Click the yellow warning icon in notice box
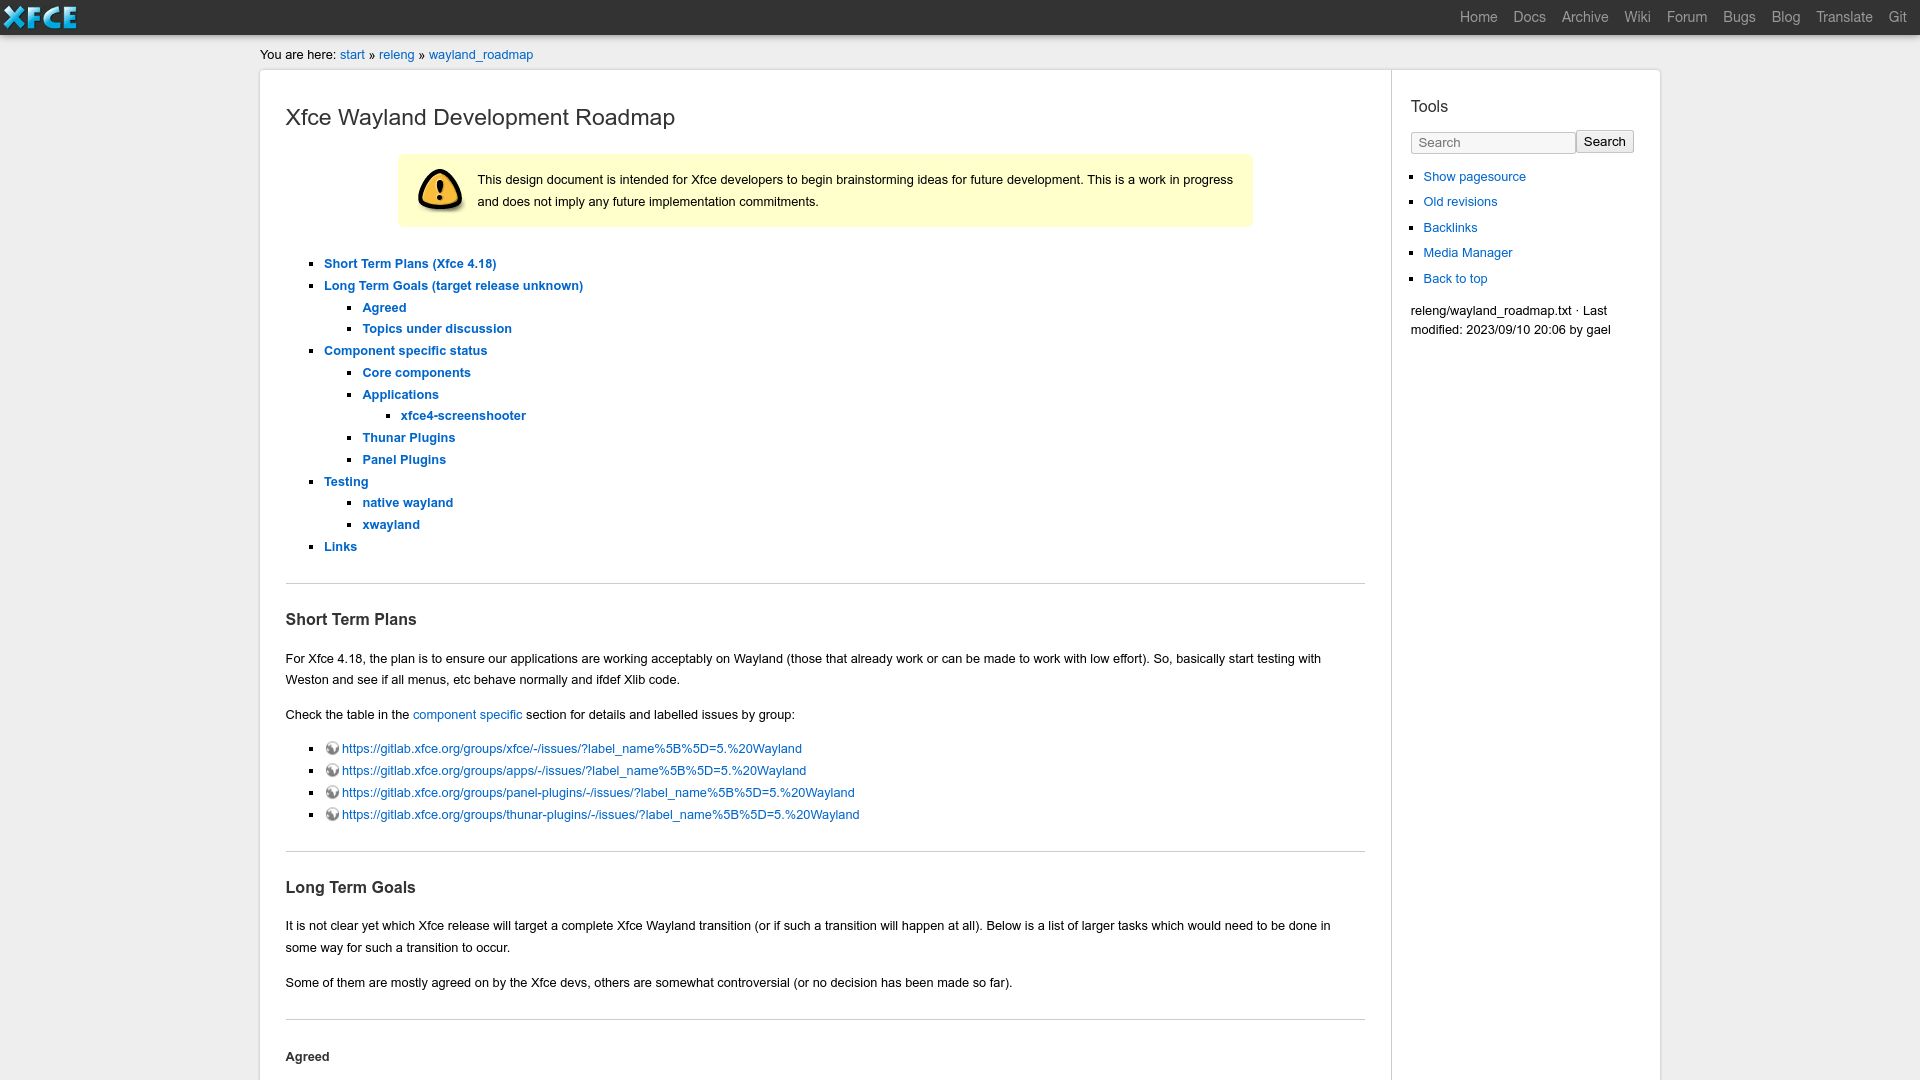1920x1080 pixels. coord(439,190)
